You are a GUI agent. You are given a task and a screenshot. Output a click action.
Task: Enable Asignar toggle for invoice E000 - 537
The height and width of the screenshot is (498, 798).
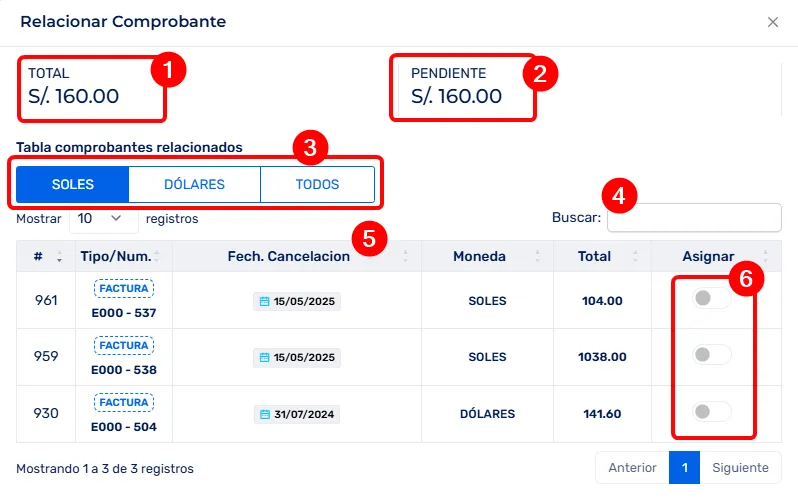click(711, 298)
